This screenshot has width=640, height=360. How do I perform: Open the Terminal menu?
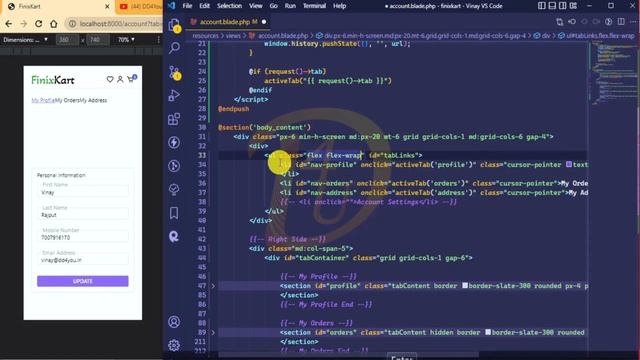(x=314, y=6)
